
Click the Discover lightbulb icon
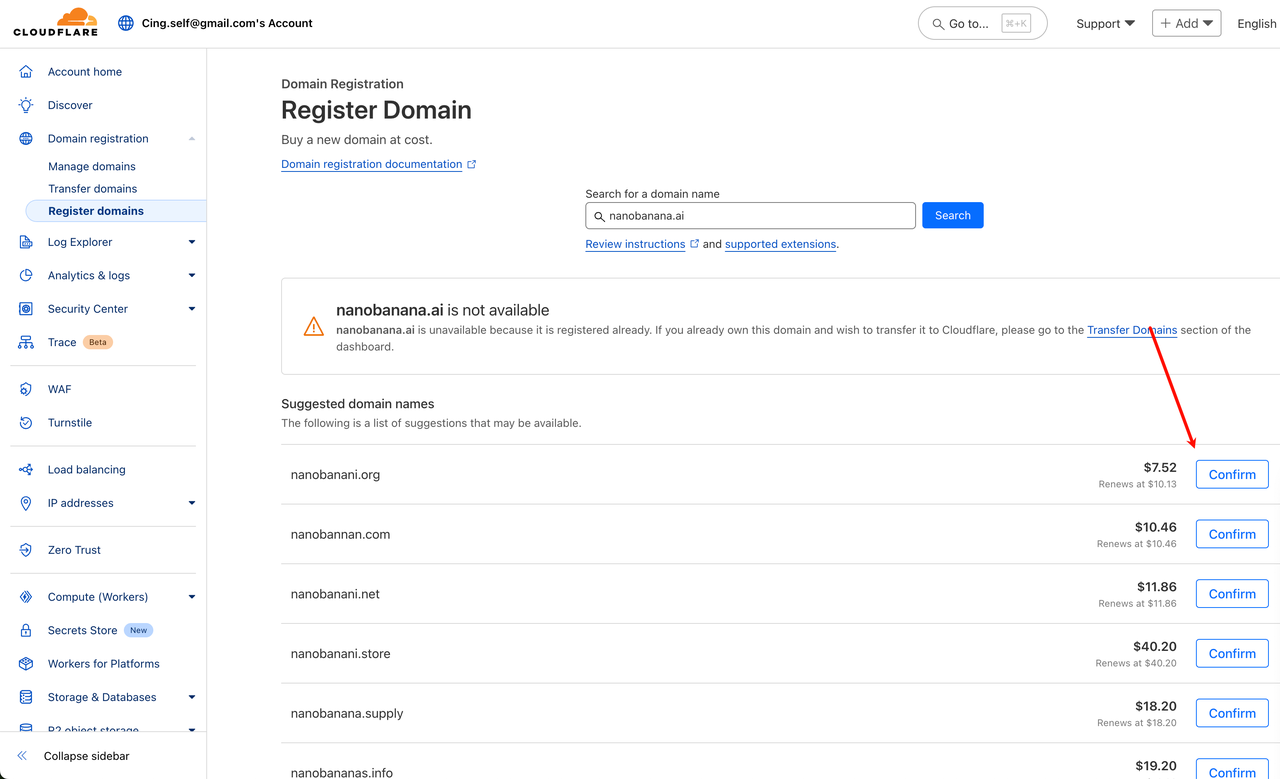point(26,105)
